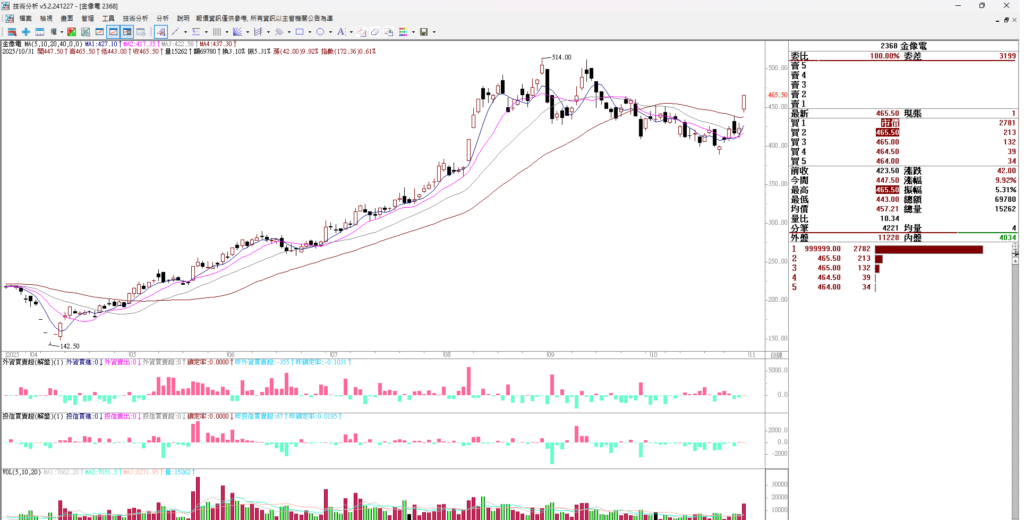Image resolution: width=1024 pixels, height=520 pixels.
Task: Select the trend line drawing tool
Action: [175, 31]
